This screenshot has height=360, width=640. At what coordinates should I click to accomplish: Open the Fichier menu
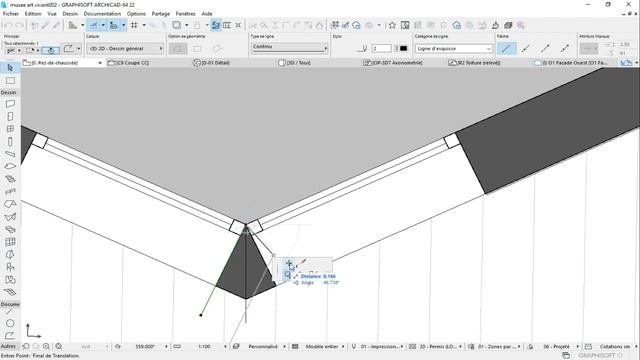[11, 13]
